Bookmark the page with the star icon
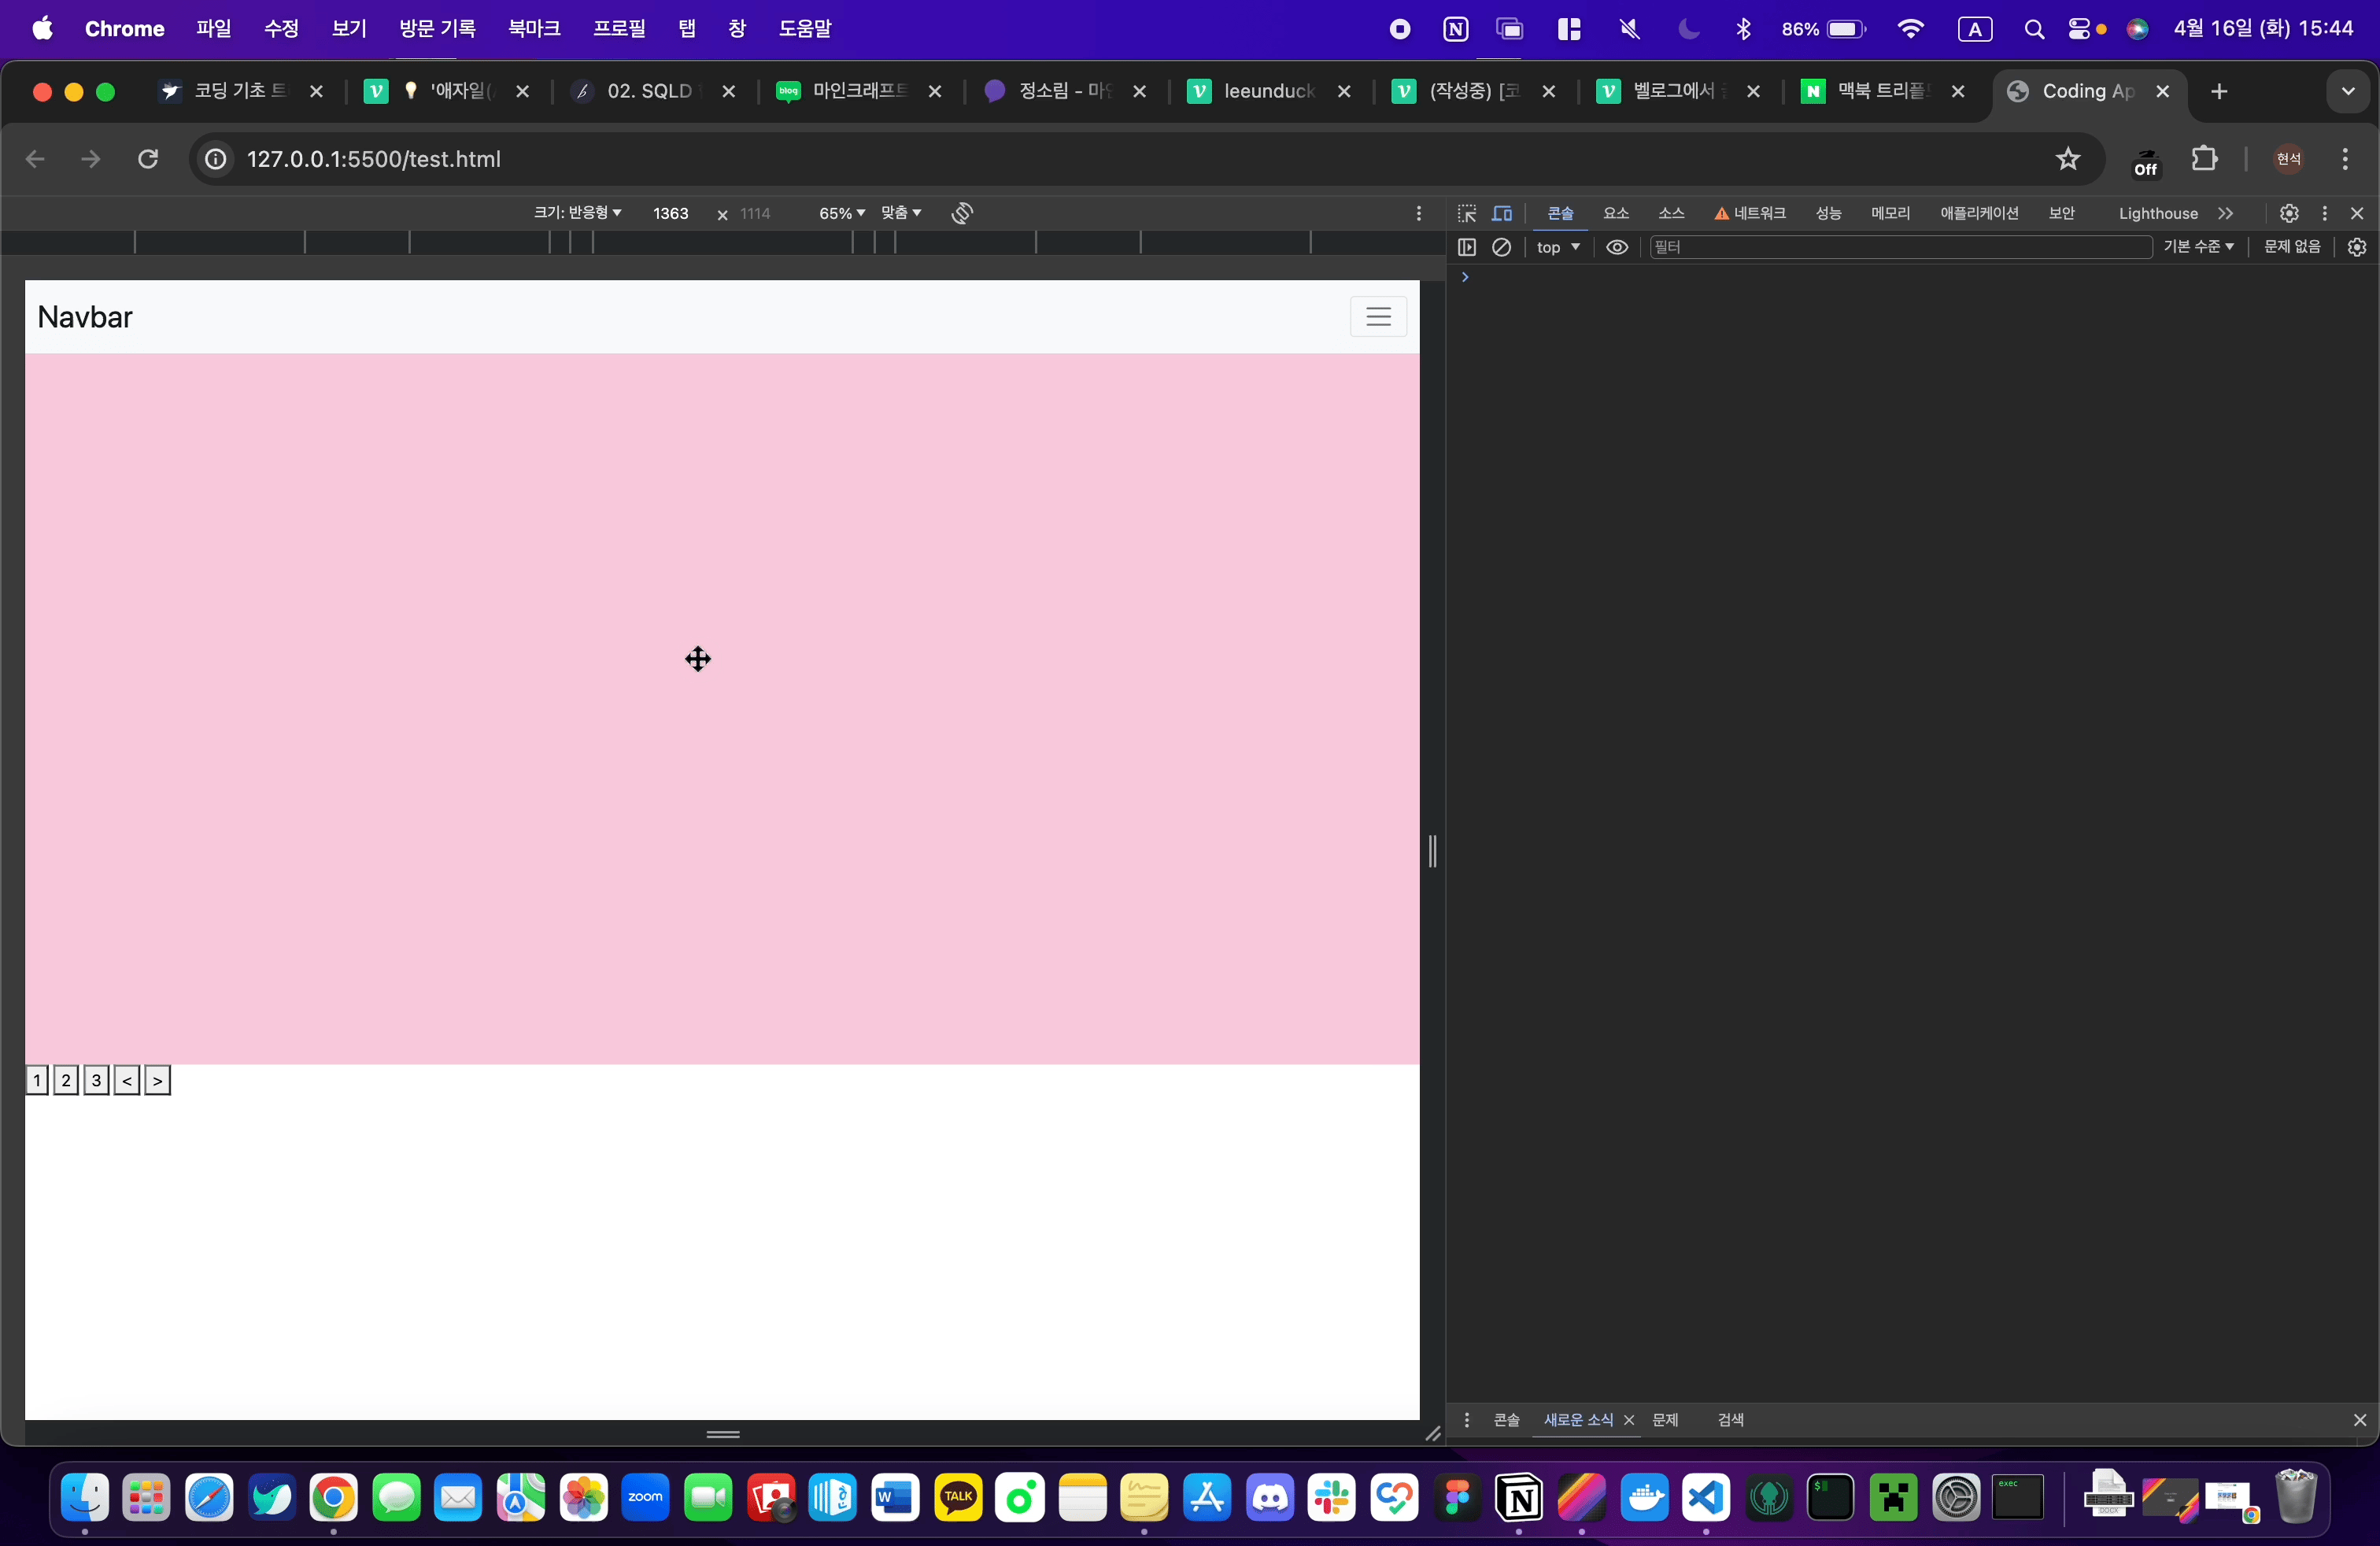This screenshot has height=1546, width=2380. [2067, 159]
